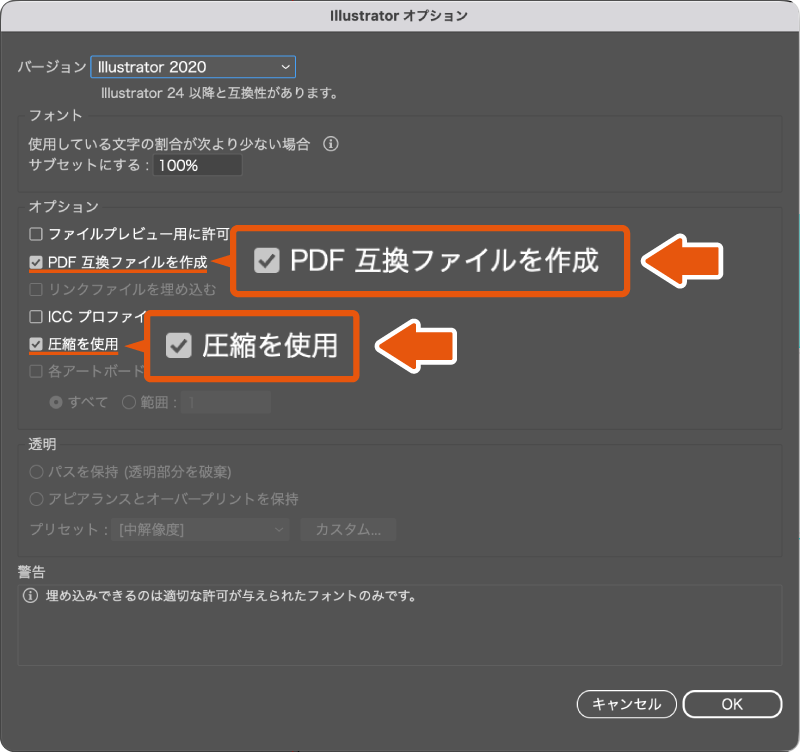Select the すべて radio button
Screen dimensions: 800x752
[56, 403]
